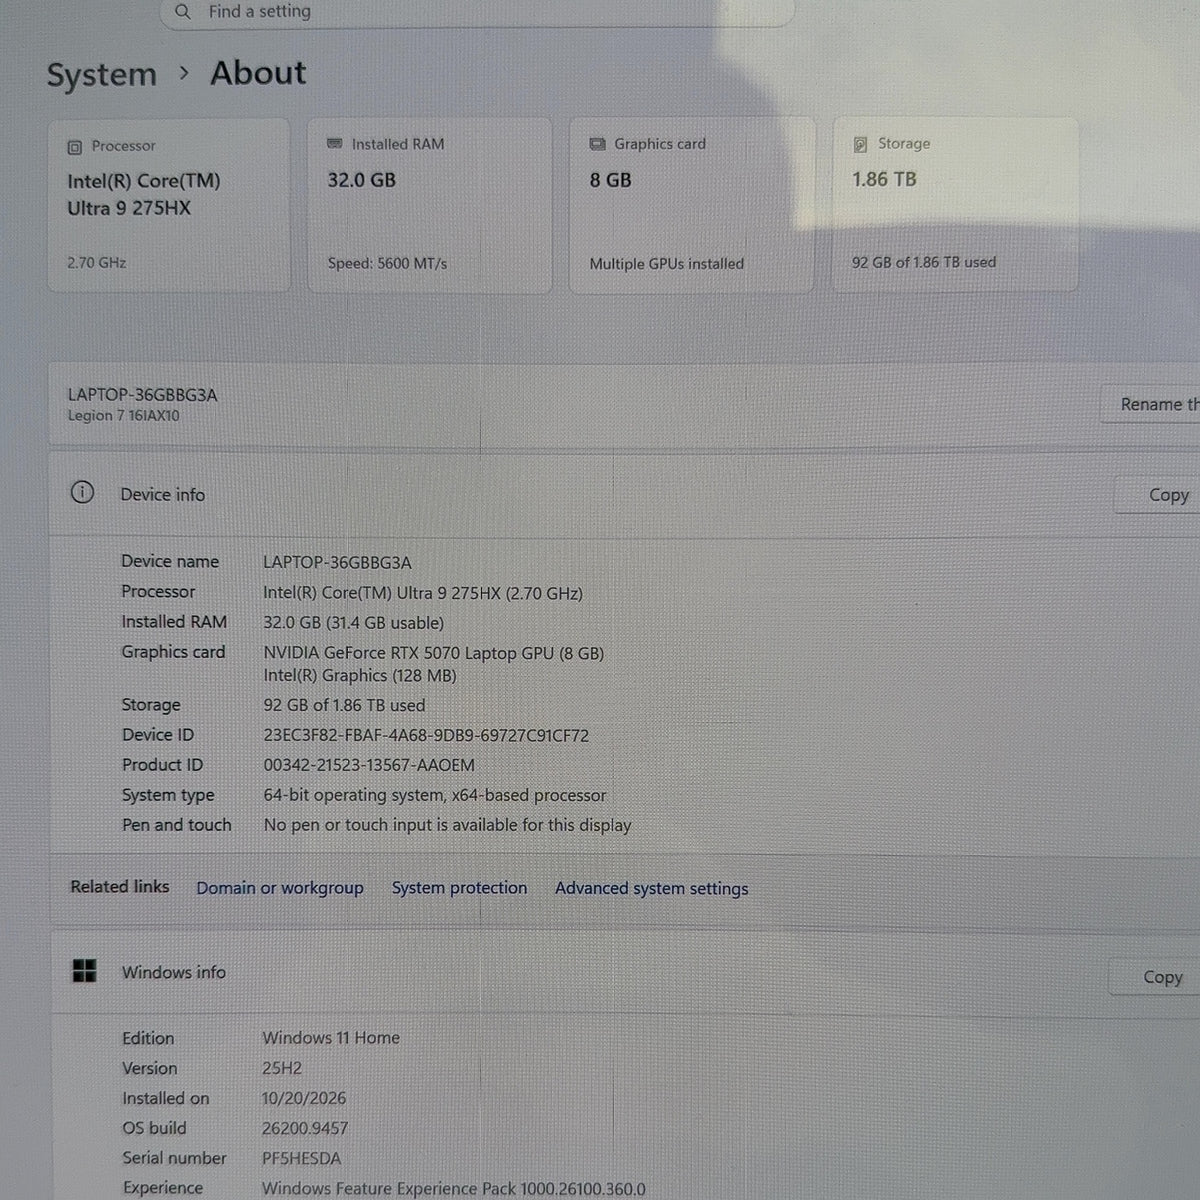Select Intel(R) Graphics (128 MB) text

(x=360, y=676)
